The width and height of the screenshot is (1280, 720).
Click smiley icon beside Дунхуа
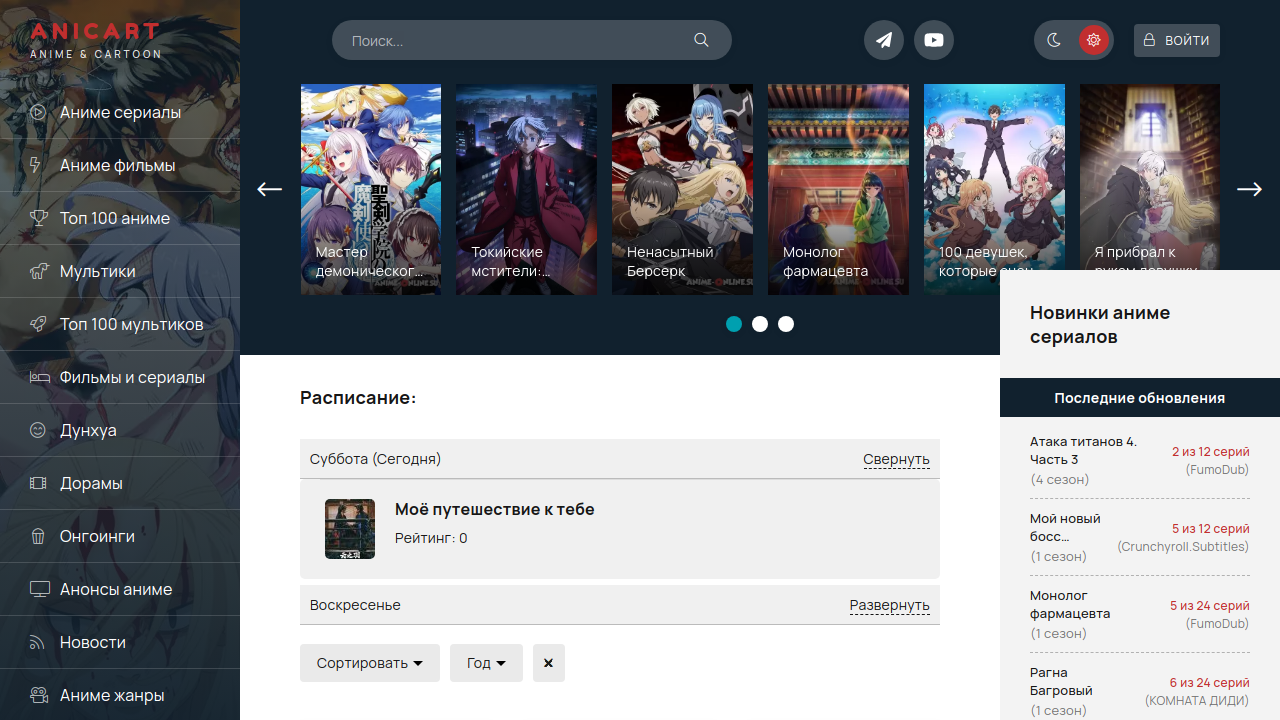[x=38, y=430]
